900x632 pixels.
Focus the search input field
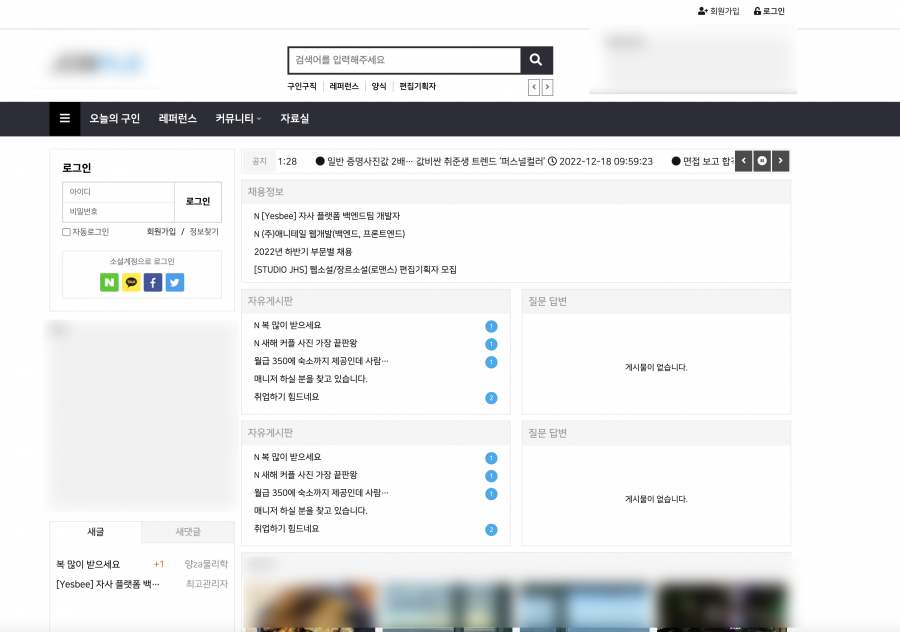click(x=404, y=60)
